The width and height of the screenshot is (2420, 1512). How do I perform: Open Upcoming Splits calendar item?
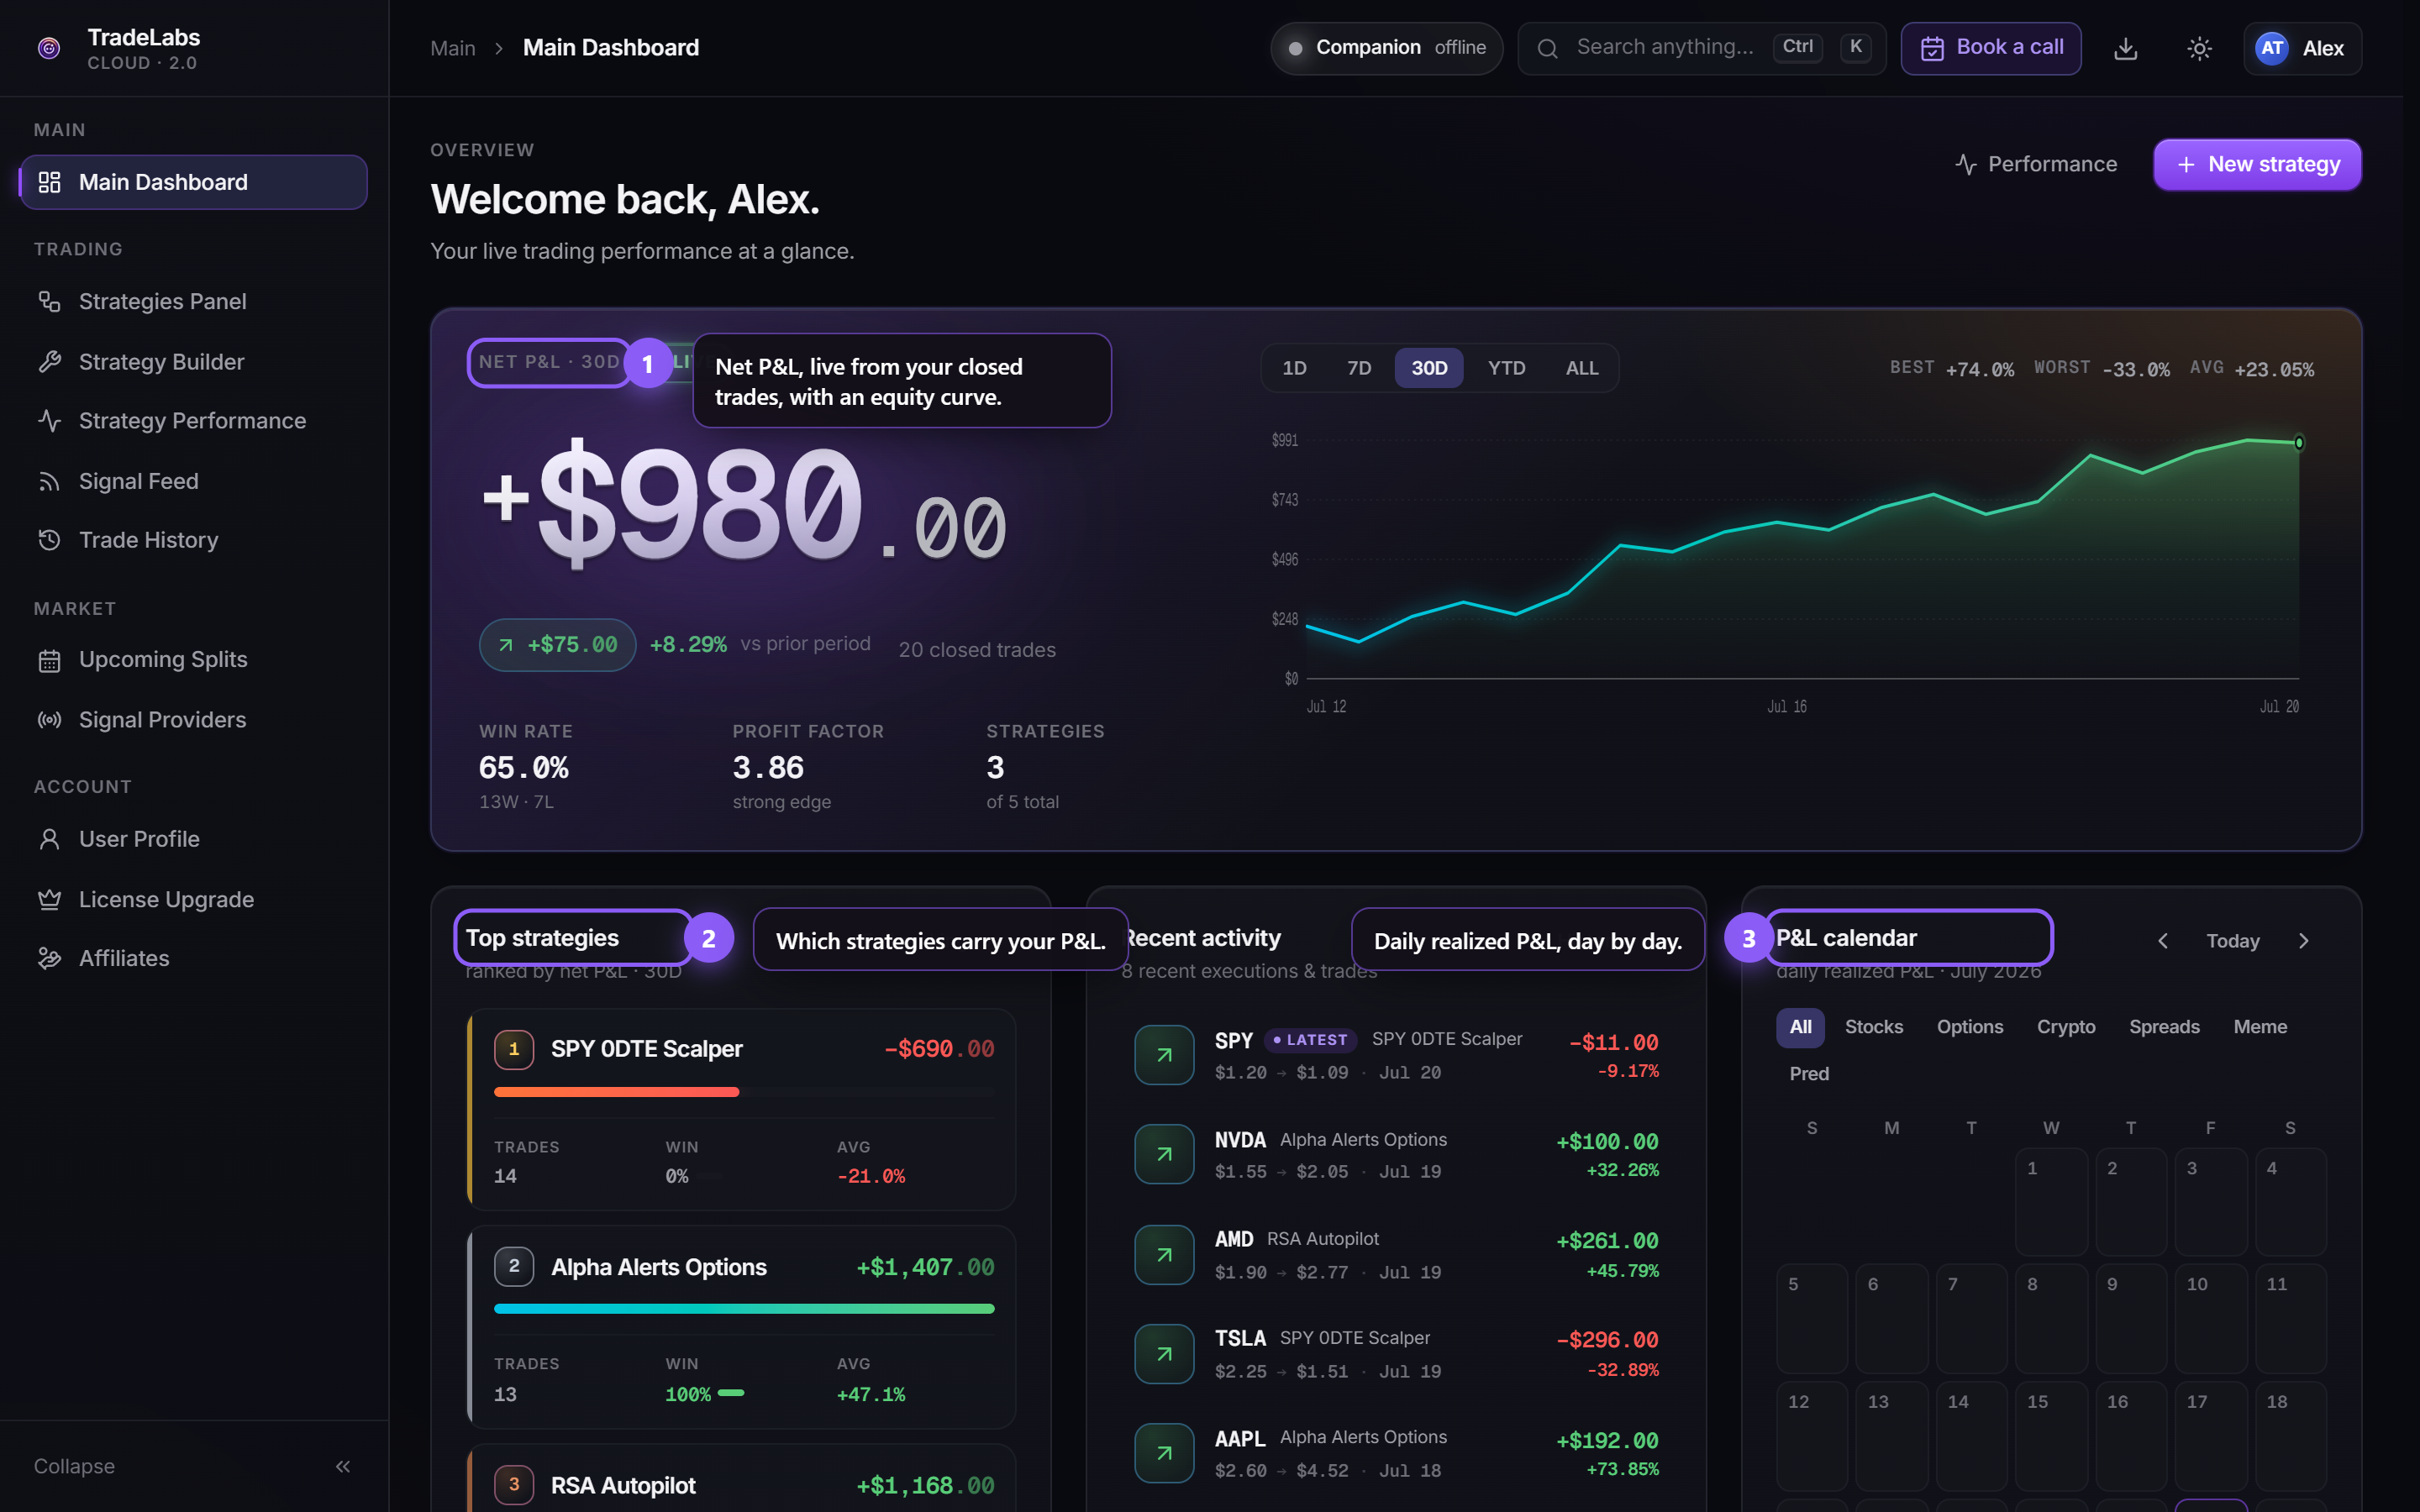tap(193, 660)
